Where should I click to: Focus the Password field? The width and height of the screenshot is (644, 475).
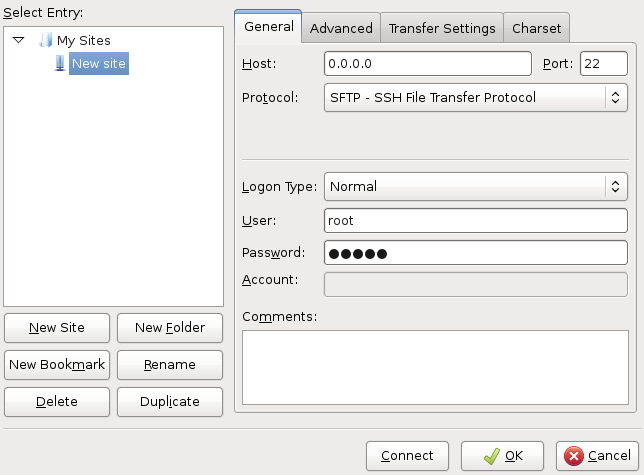(476, 253)
